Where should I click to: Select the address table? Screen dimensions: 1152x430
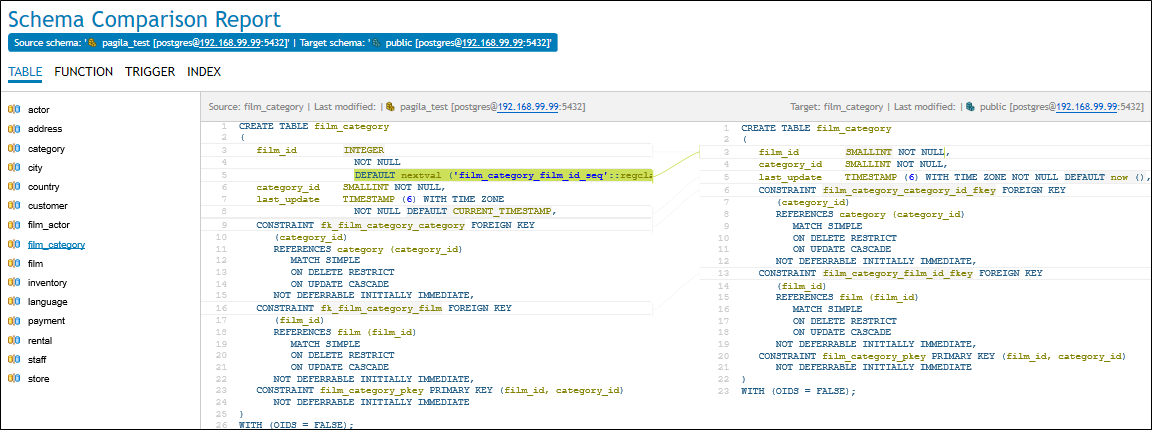[44, 129]
